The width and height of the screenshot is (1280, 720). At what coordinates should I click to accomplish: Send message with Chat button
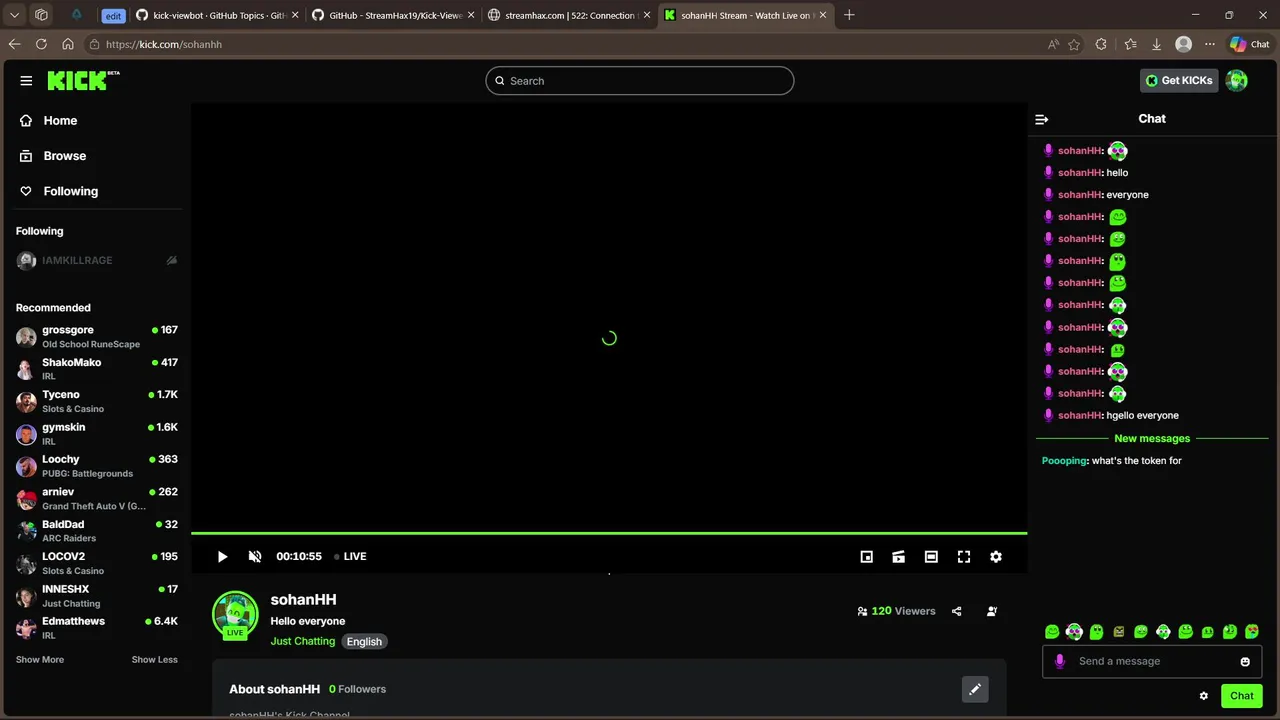[x=1242, y=696]
